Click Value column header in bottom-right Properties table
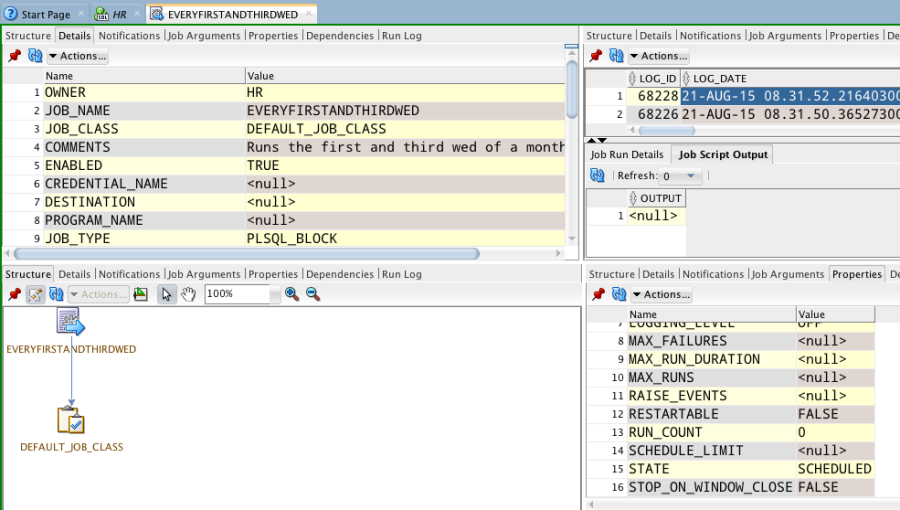Viewport: 900px width, 510px height. (x=836, y=314)
